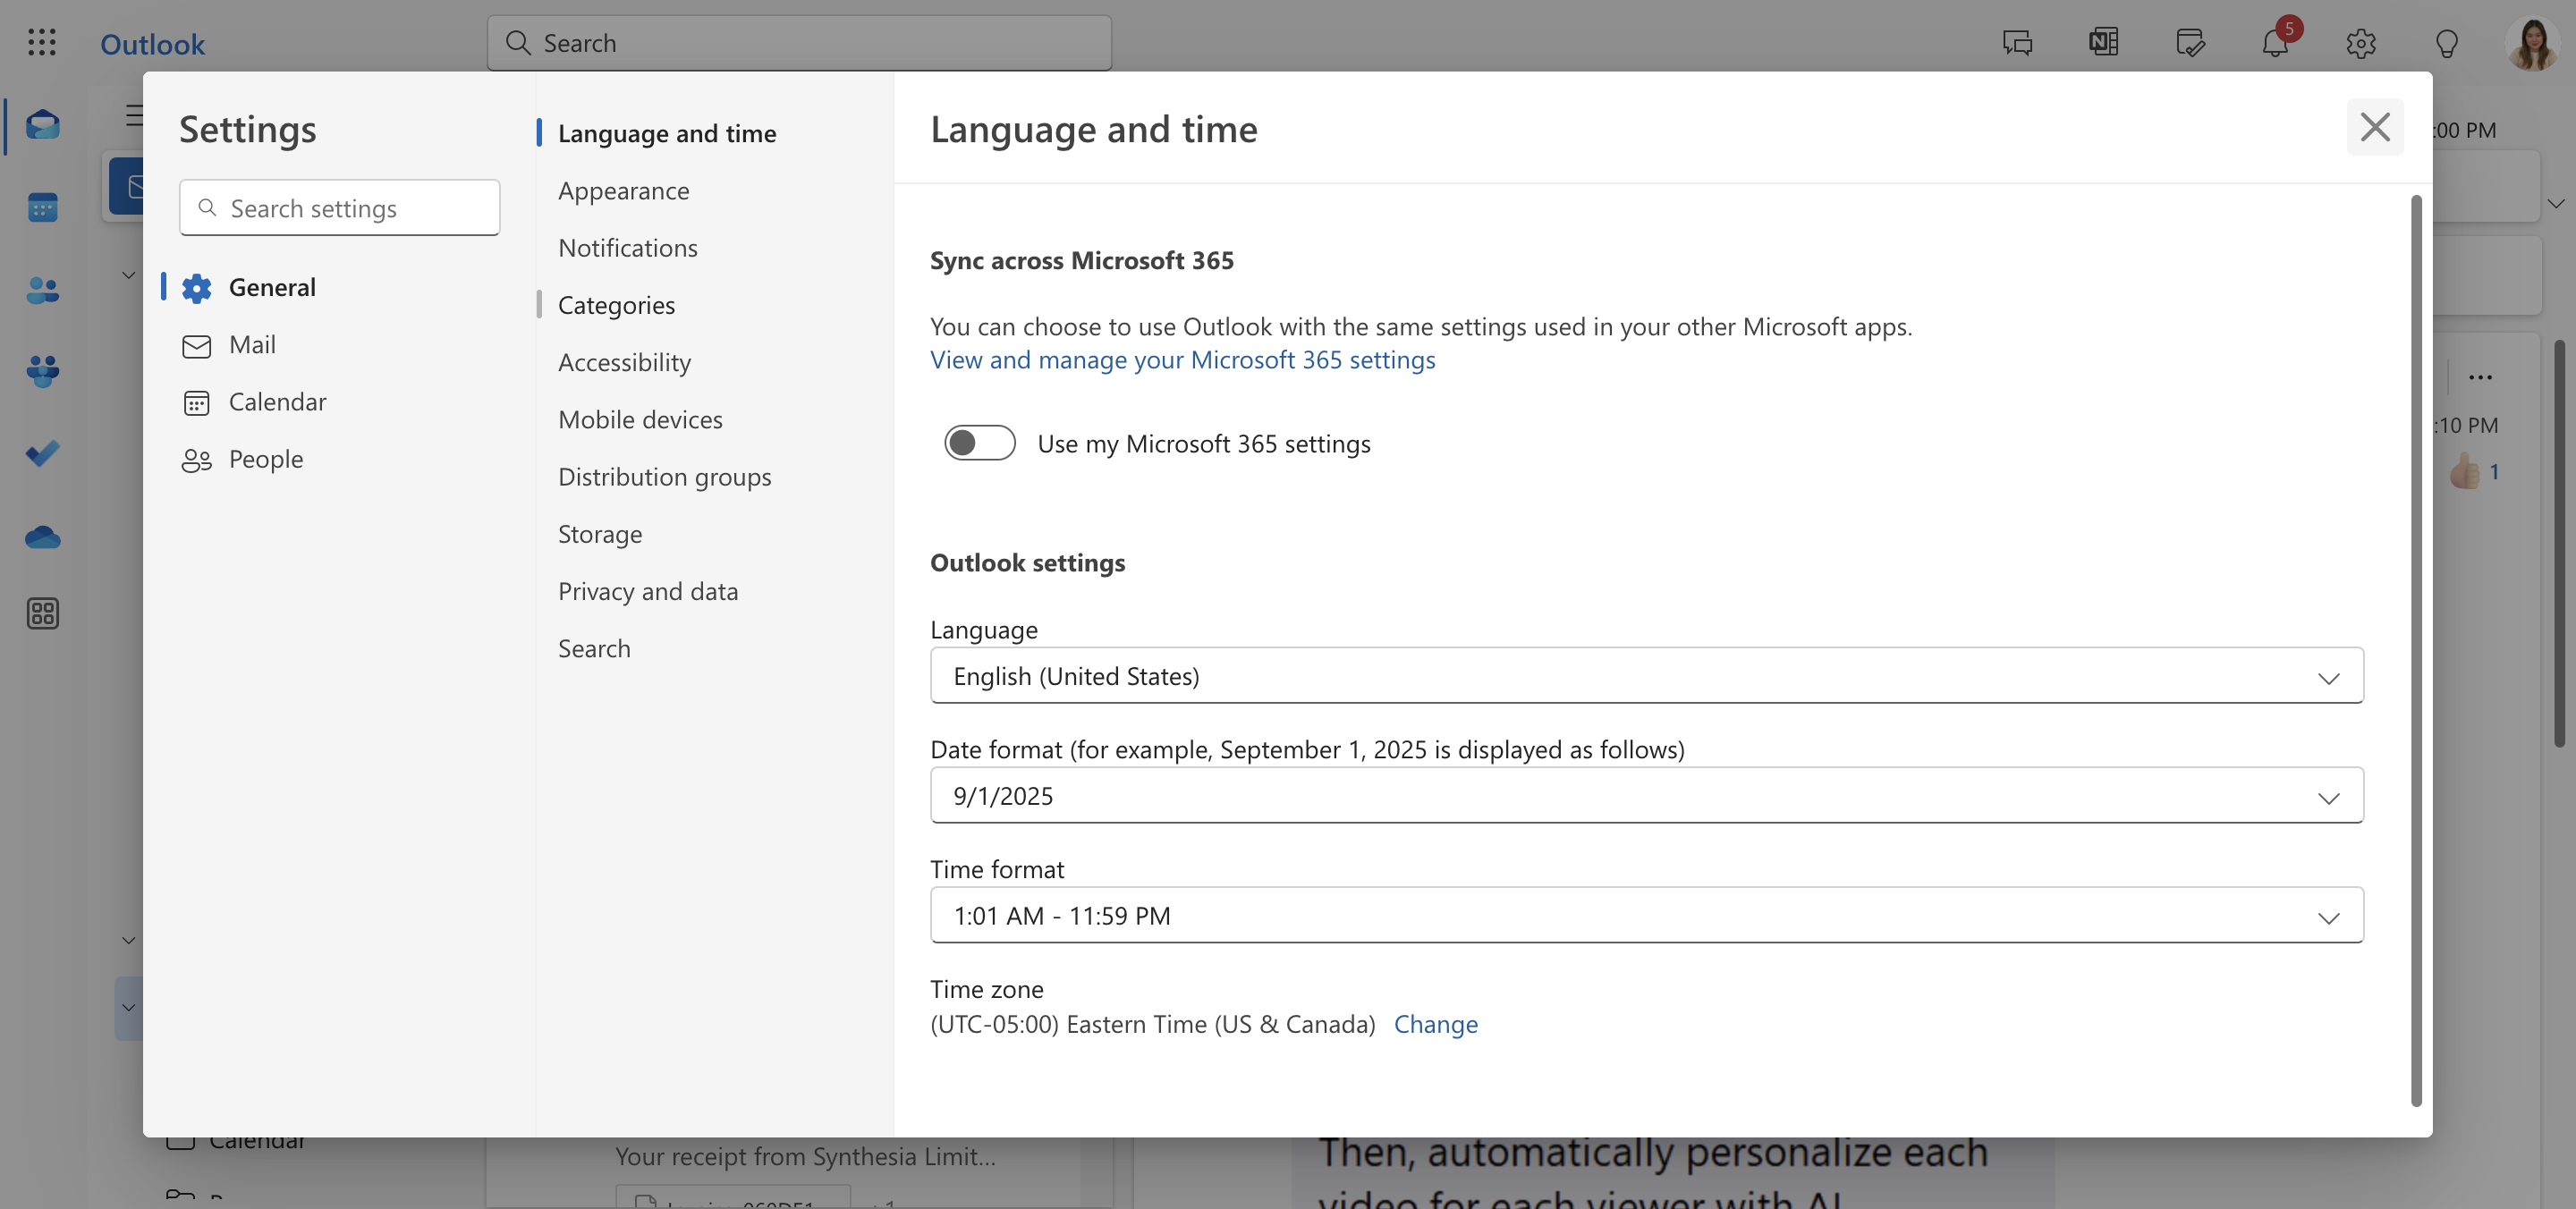Open the OneNote feed icon
This screenshot has width=2576, height=1209.
point(2103,42)
